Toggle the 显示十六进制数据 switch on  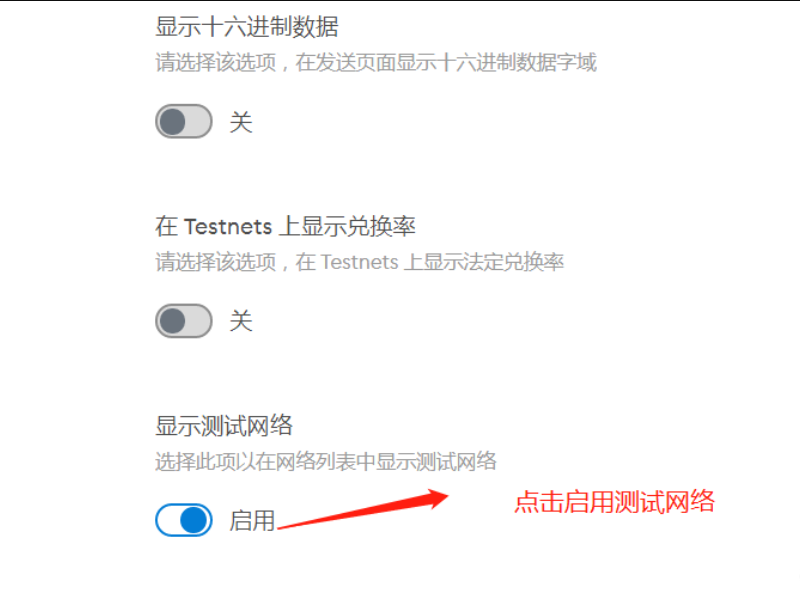pyautogui.click(x=184, y=121)
